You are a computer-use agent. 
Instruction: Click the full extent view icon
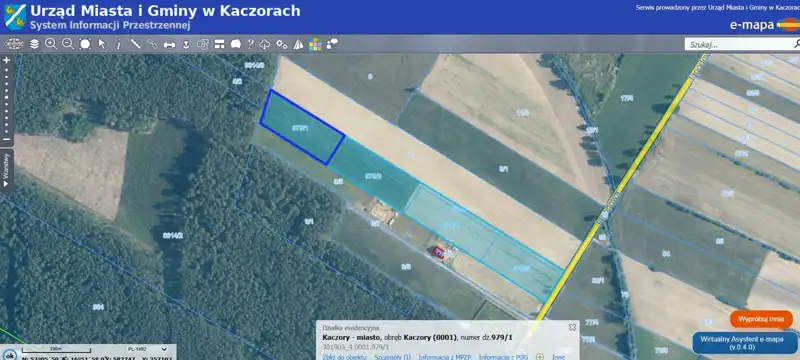click(85, 44)
